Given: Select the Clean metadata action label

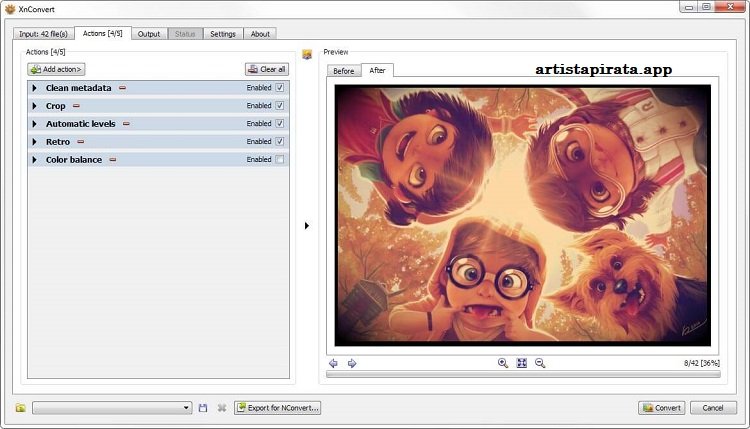Looking at the screenshot, I should point(78,88).
